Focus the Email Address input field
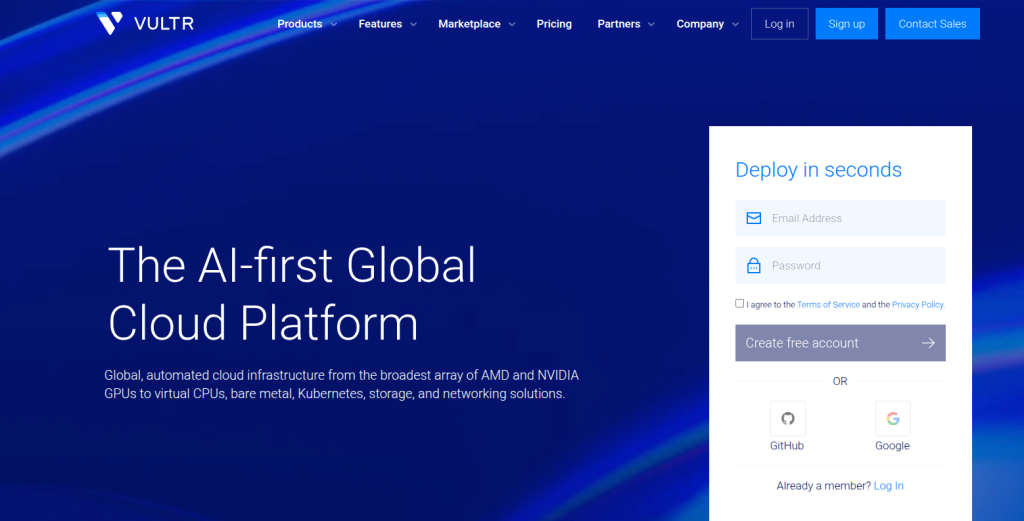This screenshot has height=521, width=1024. [840, 218]
